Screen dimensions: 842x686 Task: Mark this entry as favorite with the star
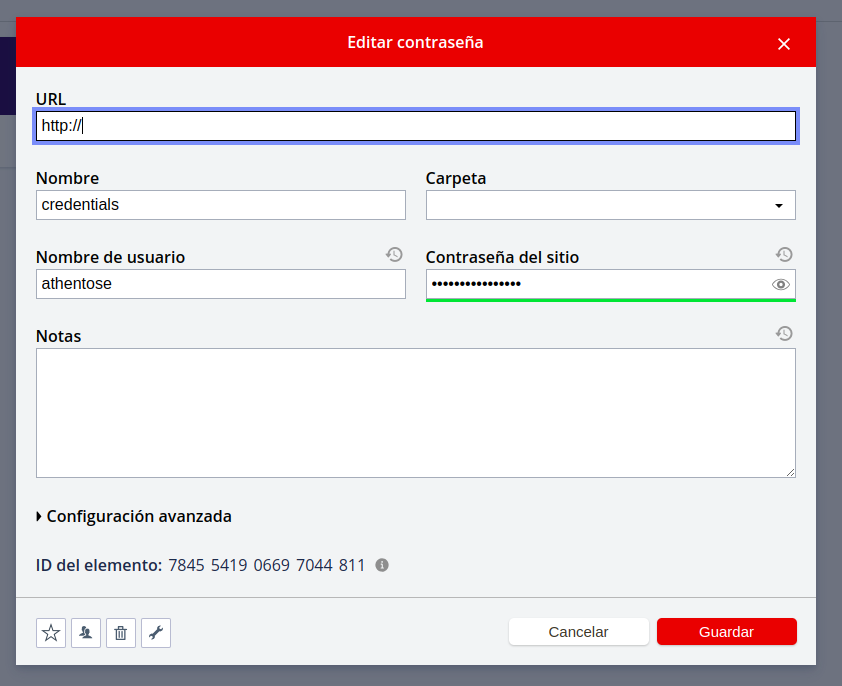[x=51, y=632]
